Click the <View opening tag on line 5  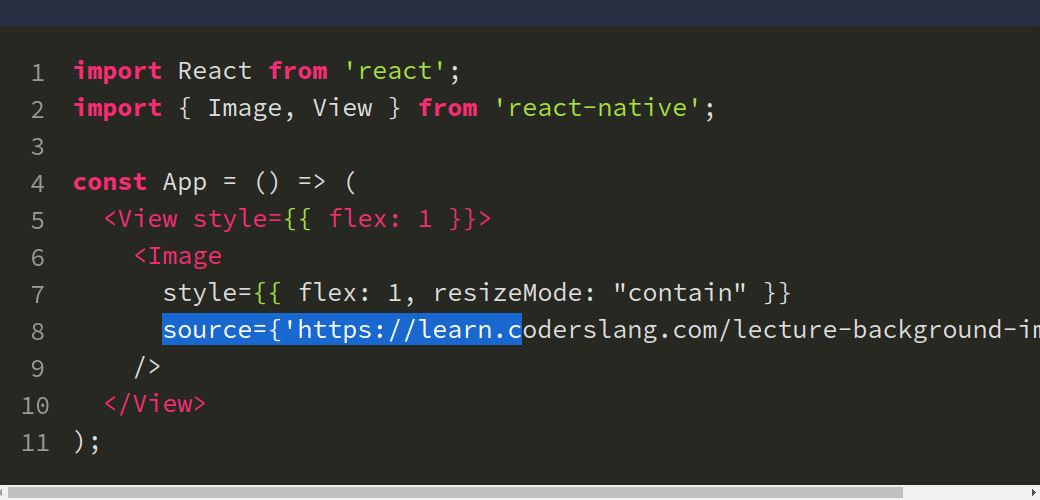141,219
